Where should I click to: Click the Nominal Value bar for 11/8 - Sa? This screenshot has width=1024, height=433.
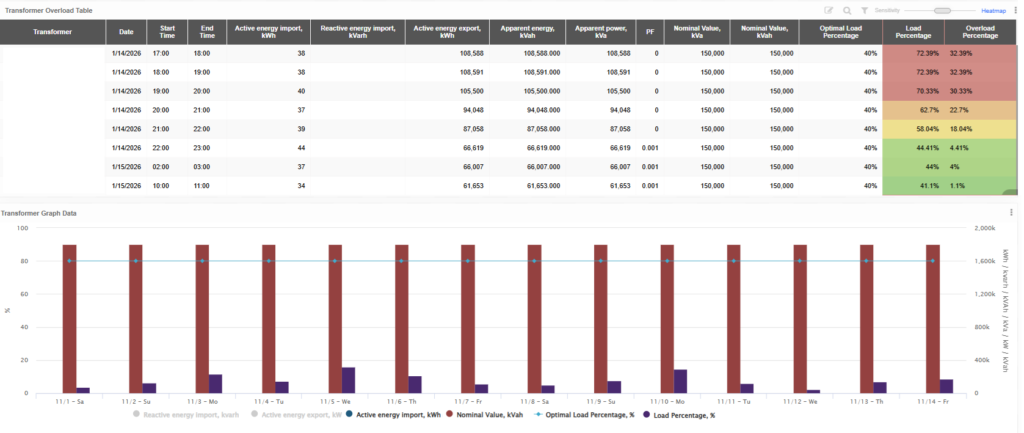pos(534,319)
